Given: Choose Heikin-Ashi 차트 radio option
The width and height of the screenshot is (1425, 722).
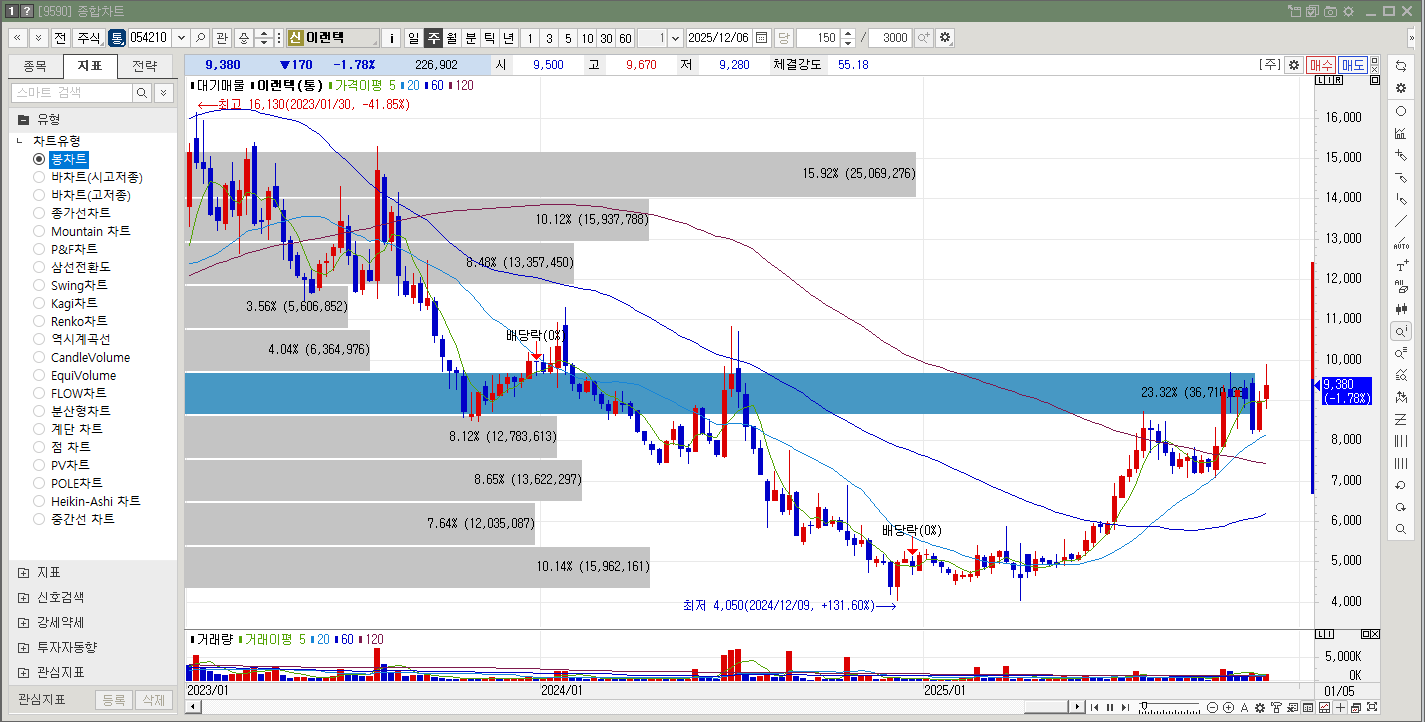Looking at the screenshot, I should coord(39,501).
